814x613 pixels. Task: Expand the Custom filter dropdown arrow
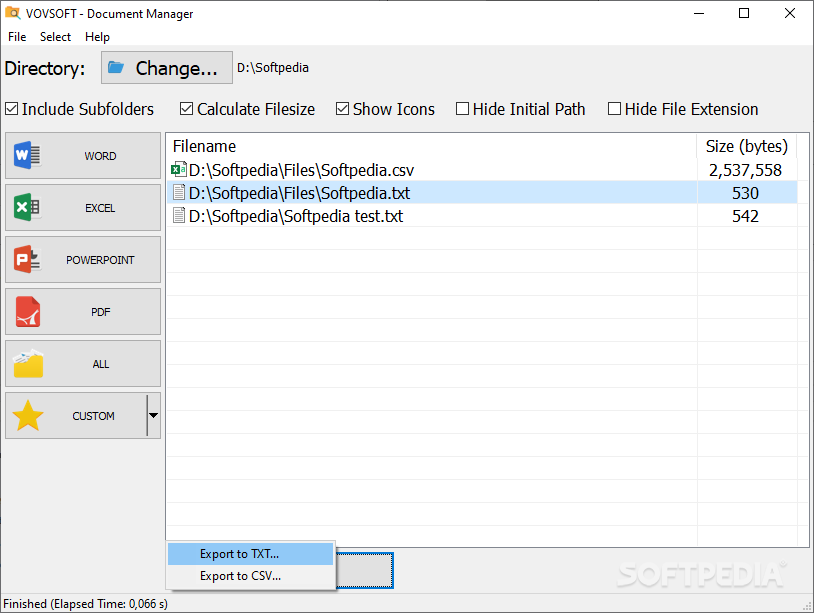[154, 415]
